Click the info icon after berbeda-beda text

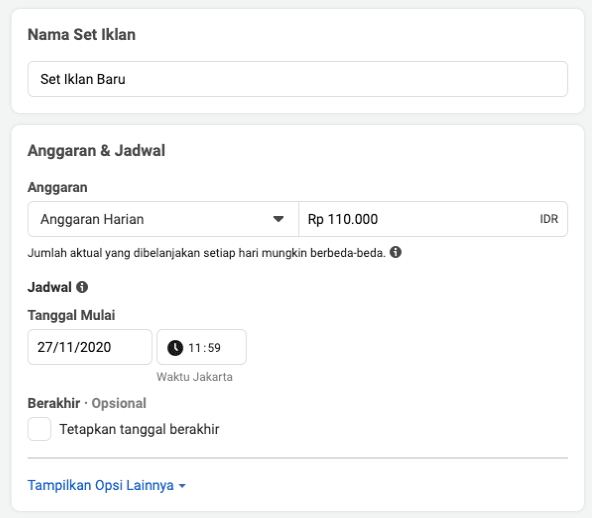coord(395,252)
